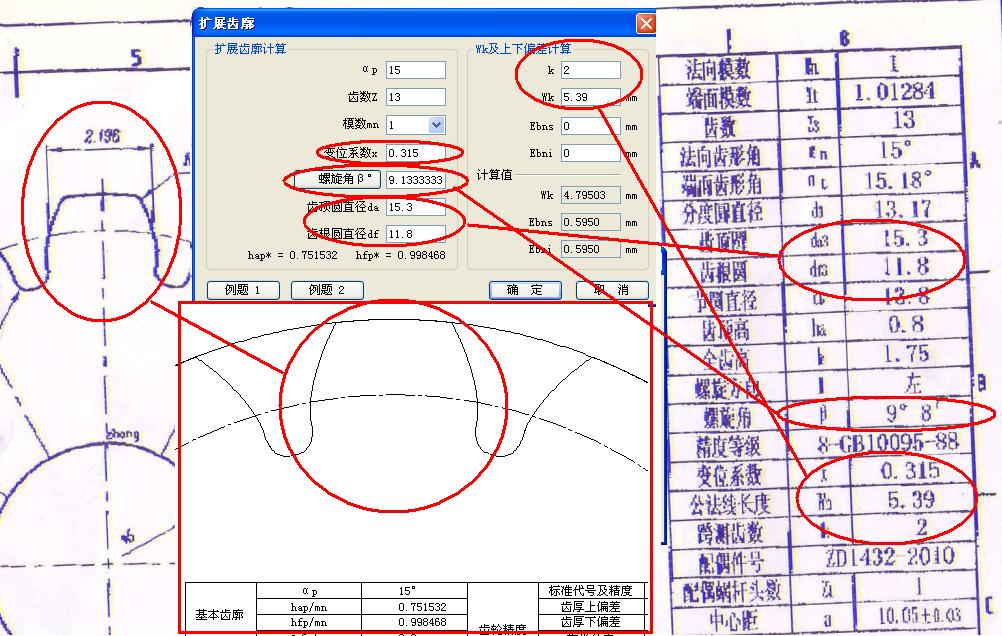
Task: Click the 10.05±0.03 center distance cell
Action: [919, 615]
